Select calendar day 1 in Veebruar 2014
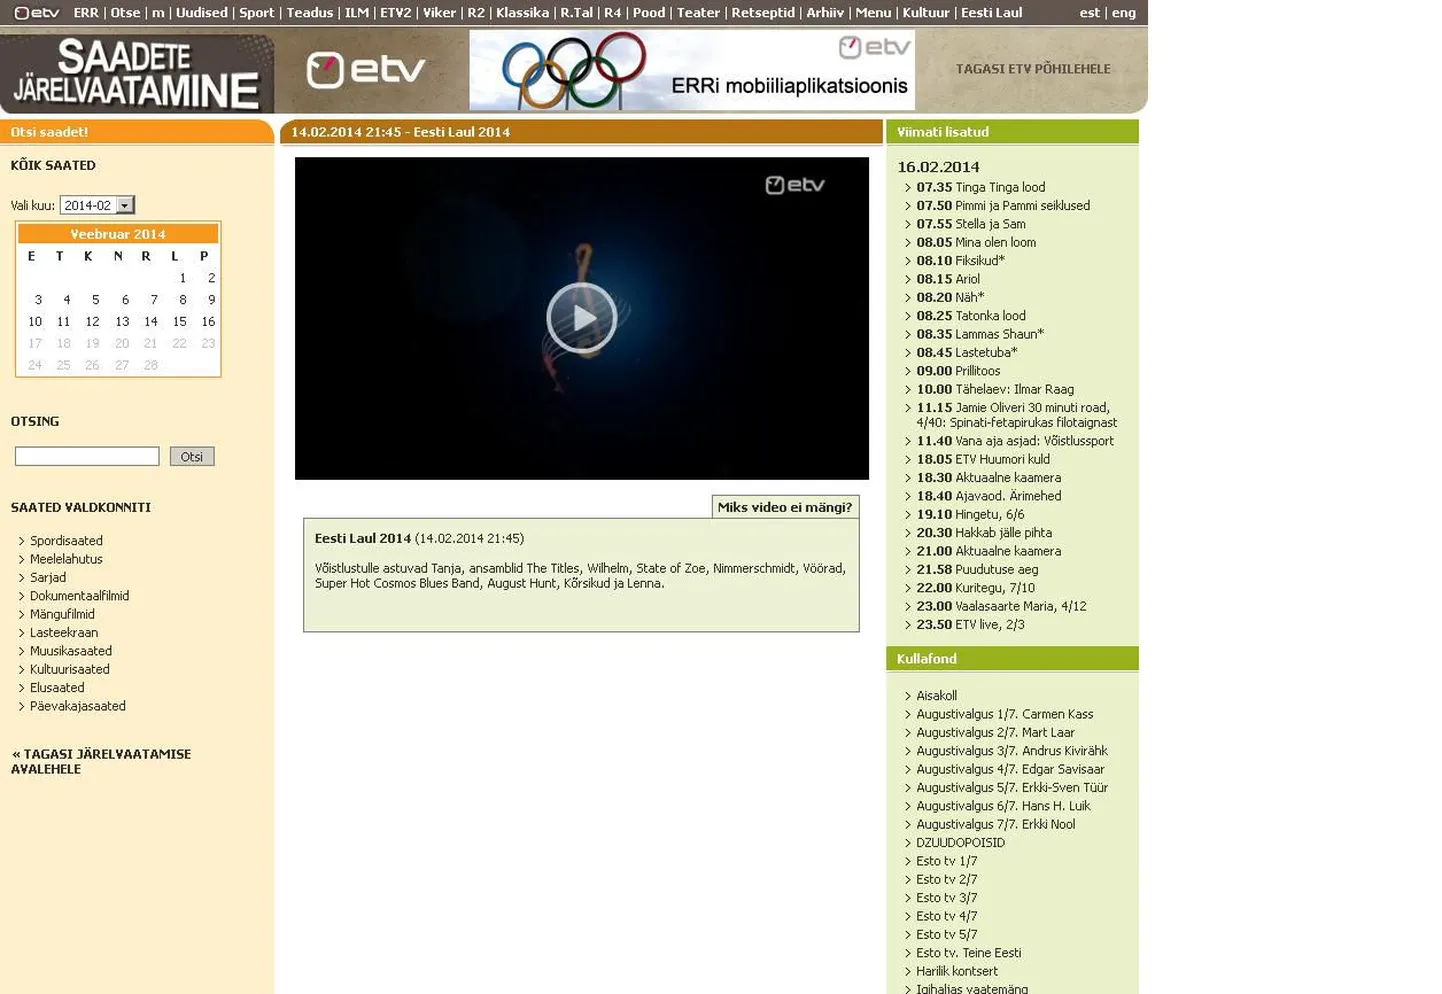Image resolution: width=1442 pixels, height=994 pixels. pos(182,278)
